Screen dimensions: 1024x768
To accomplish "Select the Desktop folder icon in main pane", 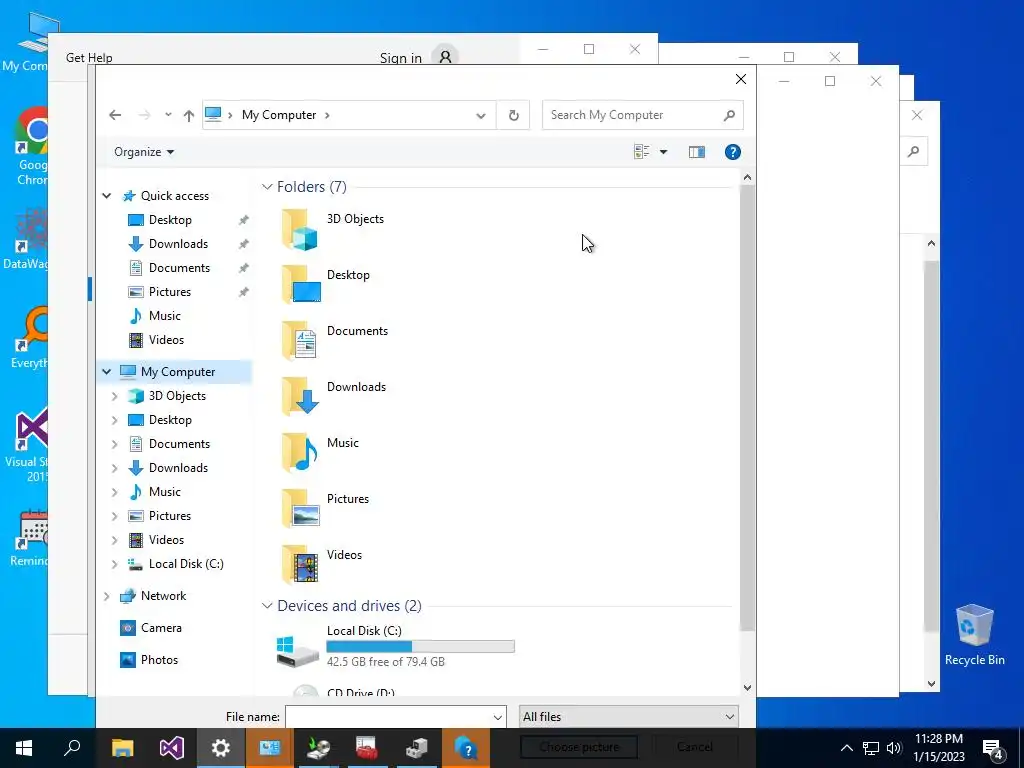I will 300,285.
